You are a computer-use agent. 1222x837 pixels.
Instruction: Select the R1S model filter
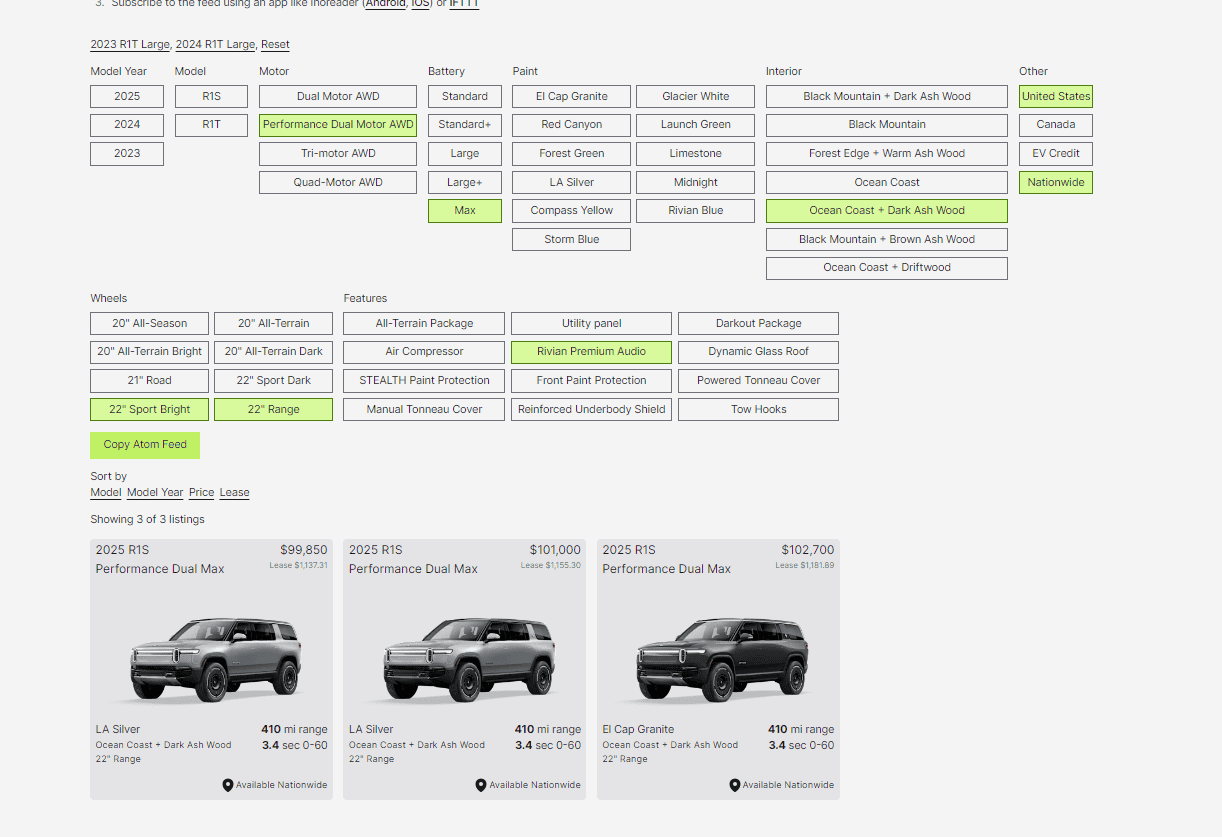211,97
